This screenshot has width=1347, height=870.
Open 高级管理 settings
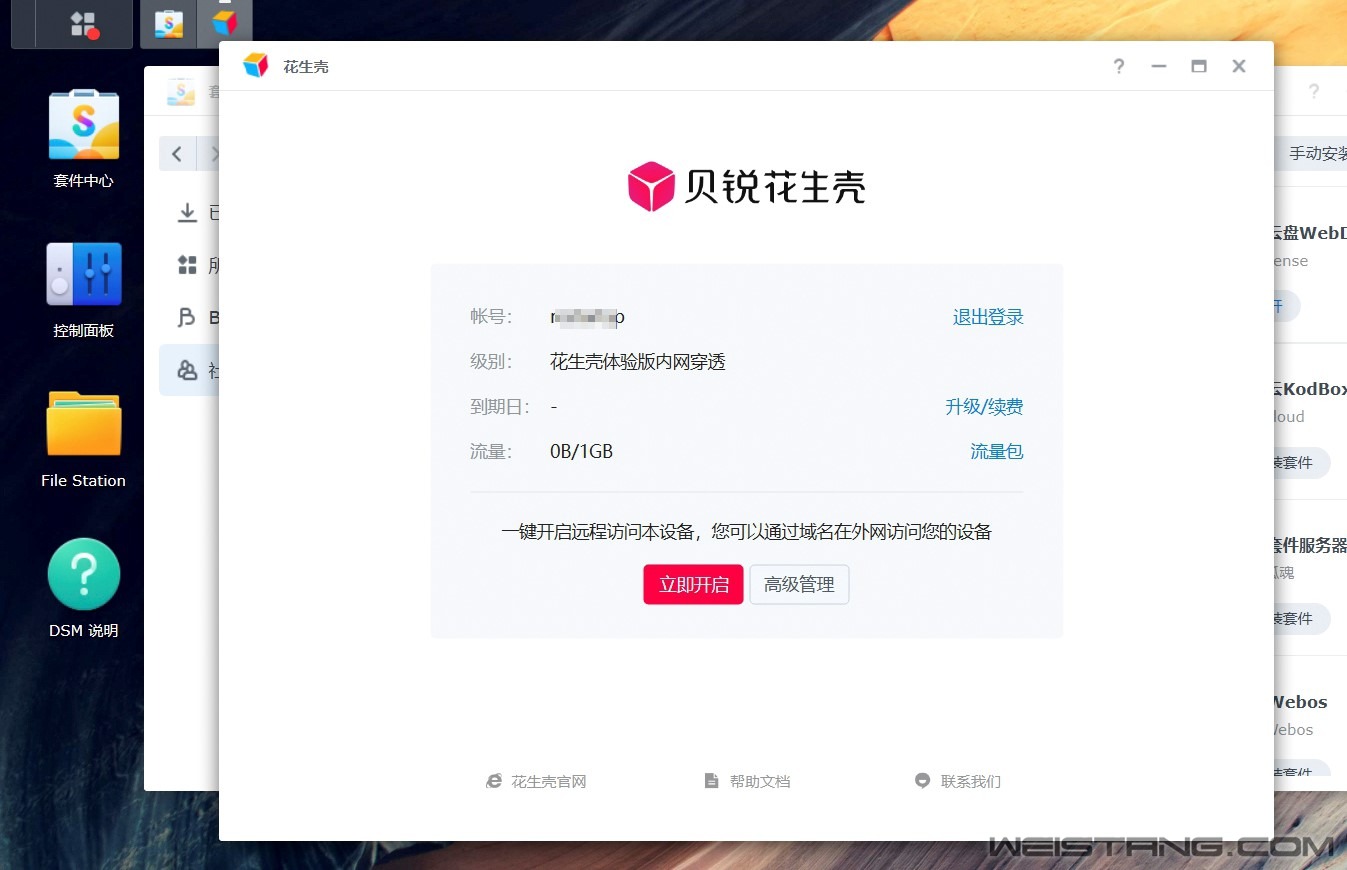[799, 585]
